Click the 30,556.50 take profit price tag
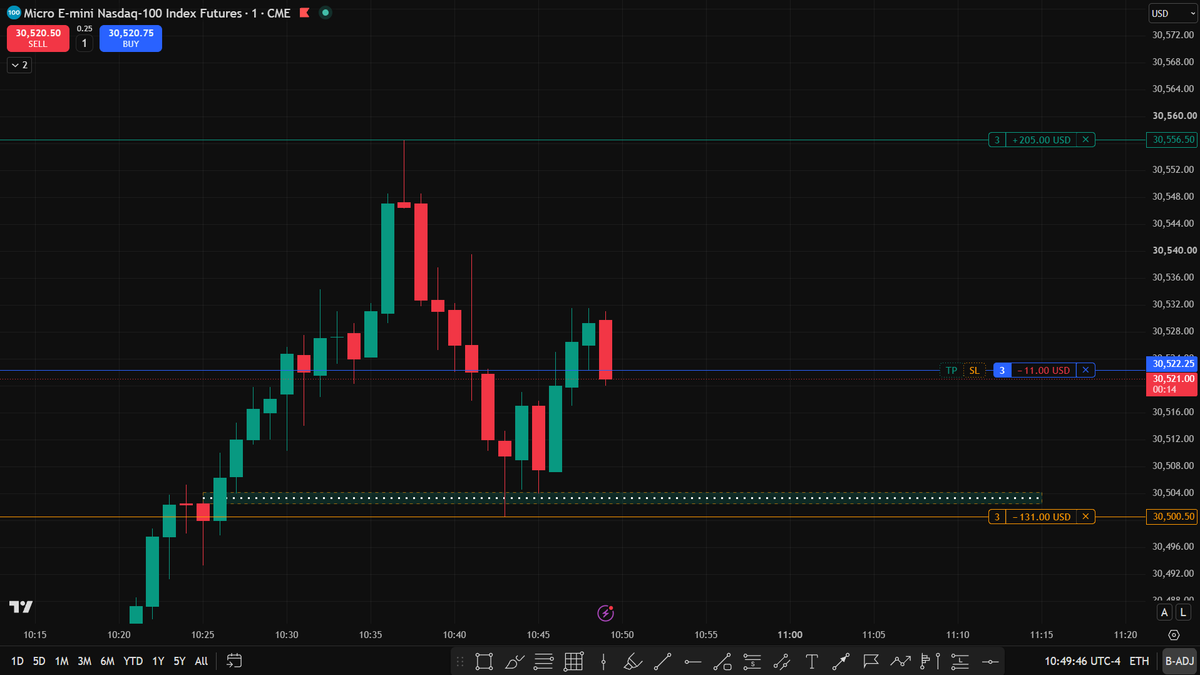This screenshot has width=1200, height=675. (1172, 140)
